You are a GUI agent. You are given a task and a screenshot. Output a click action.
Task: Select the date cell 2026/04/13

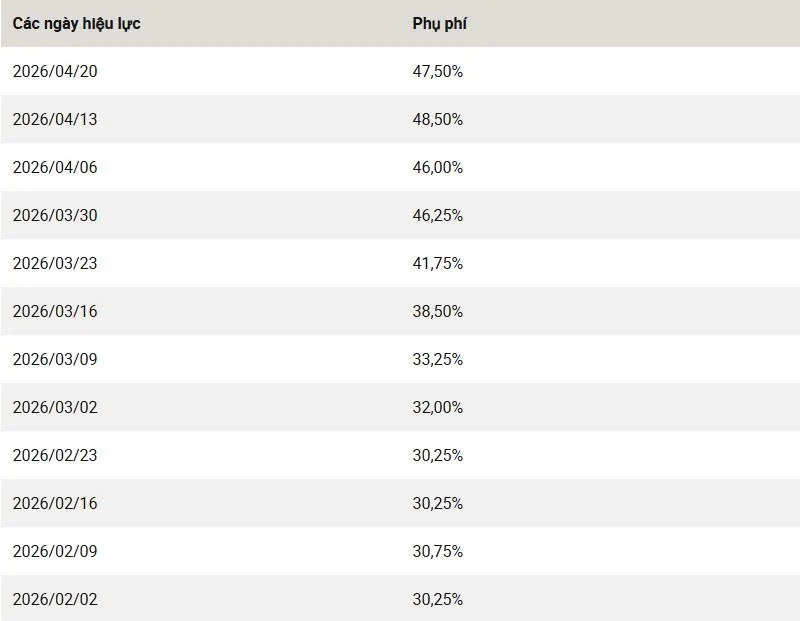55,119
